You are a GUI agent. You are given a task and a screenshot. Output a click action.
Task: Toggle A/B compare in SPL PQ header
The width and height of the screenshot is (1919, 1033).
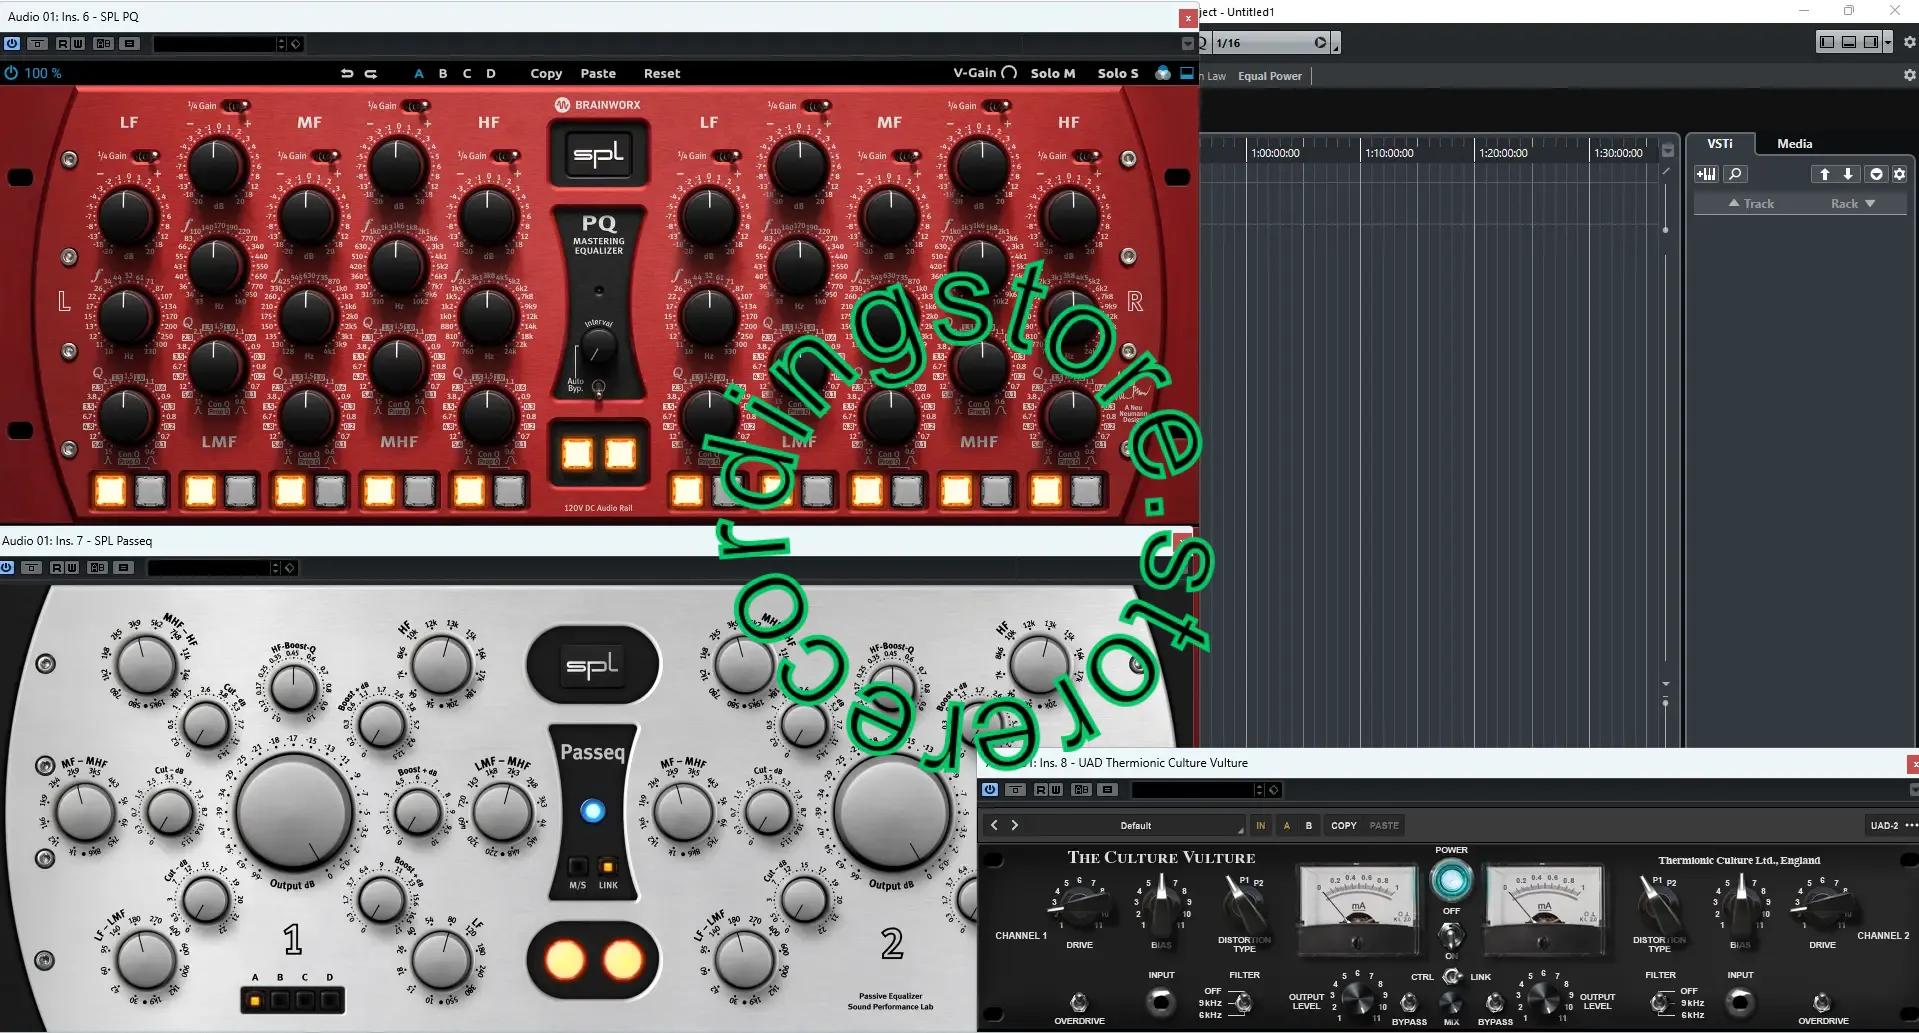(x=103, y=44)
